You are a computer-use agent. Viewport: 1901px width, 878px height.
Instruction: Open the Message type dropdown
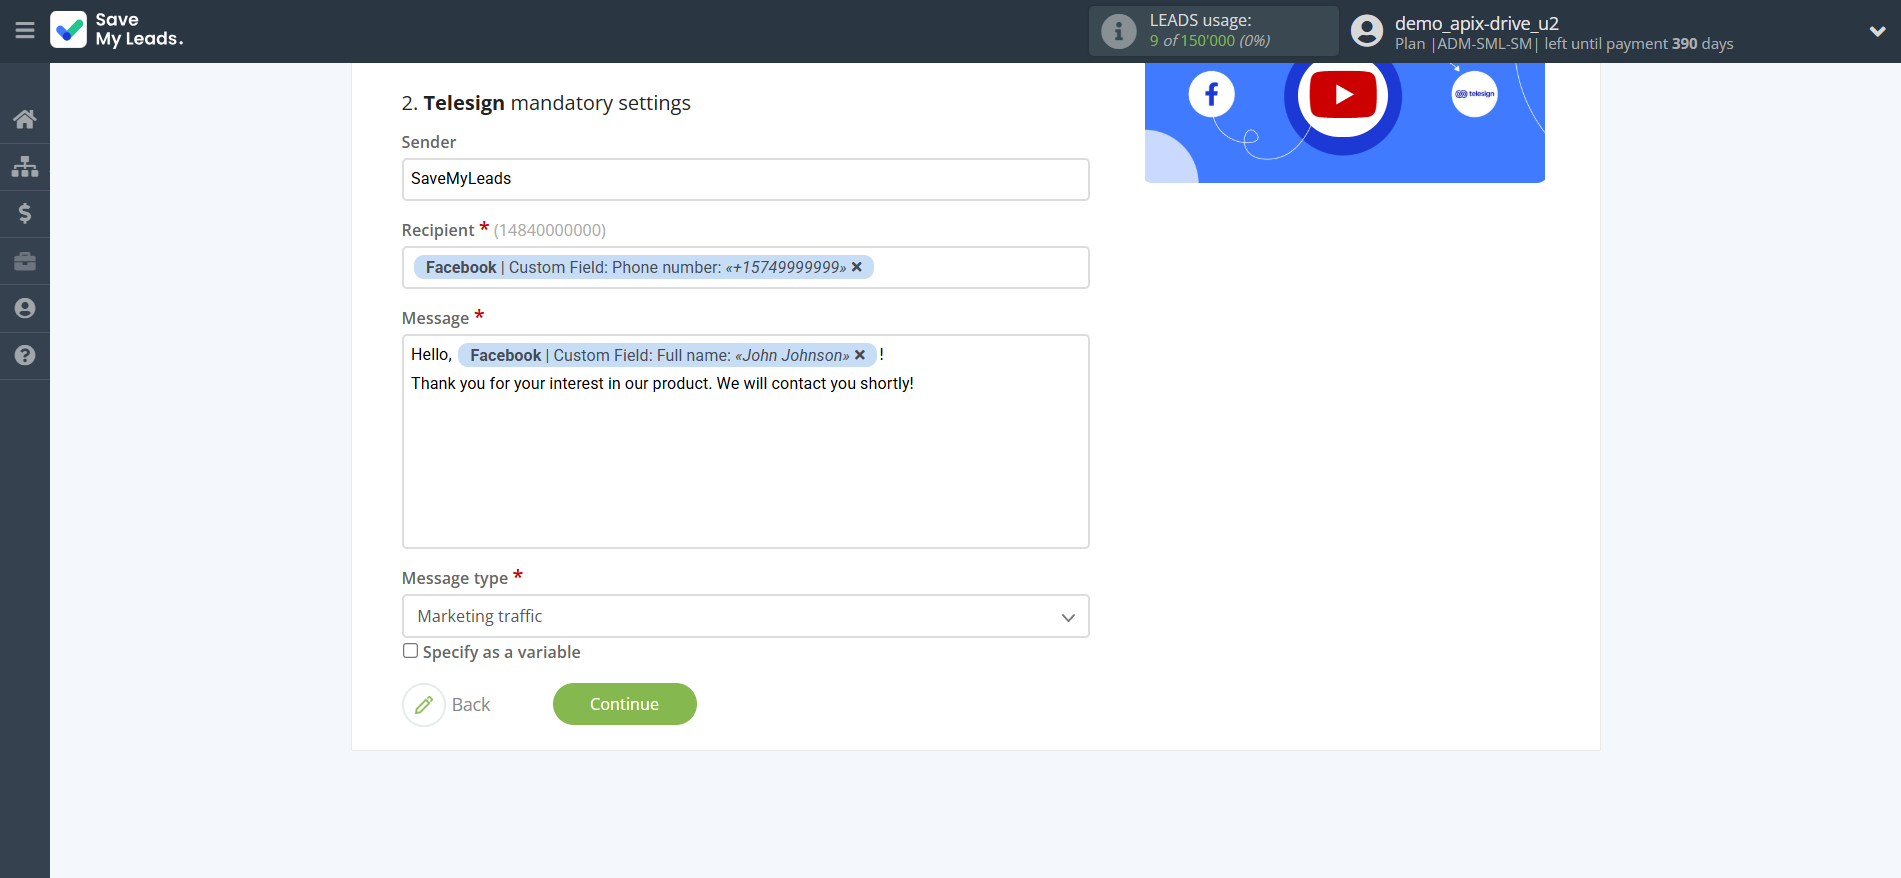[745, 616]
